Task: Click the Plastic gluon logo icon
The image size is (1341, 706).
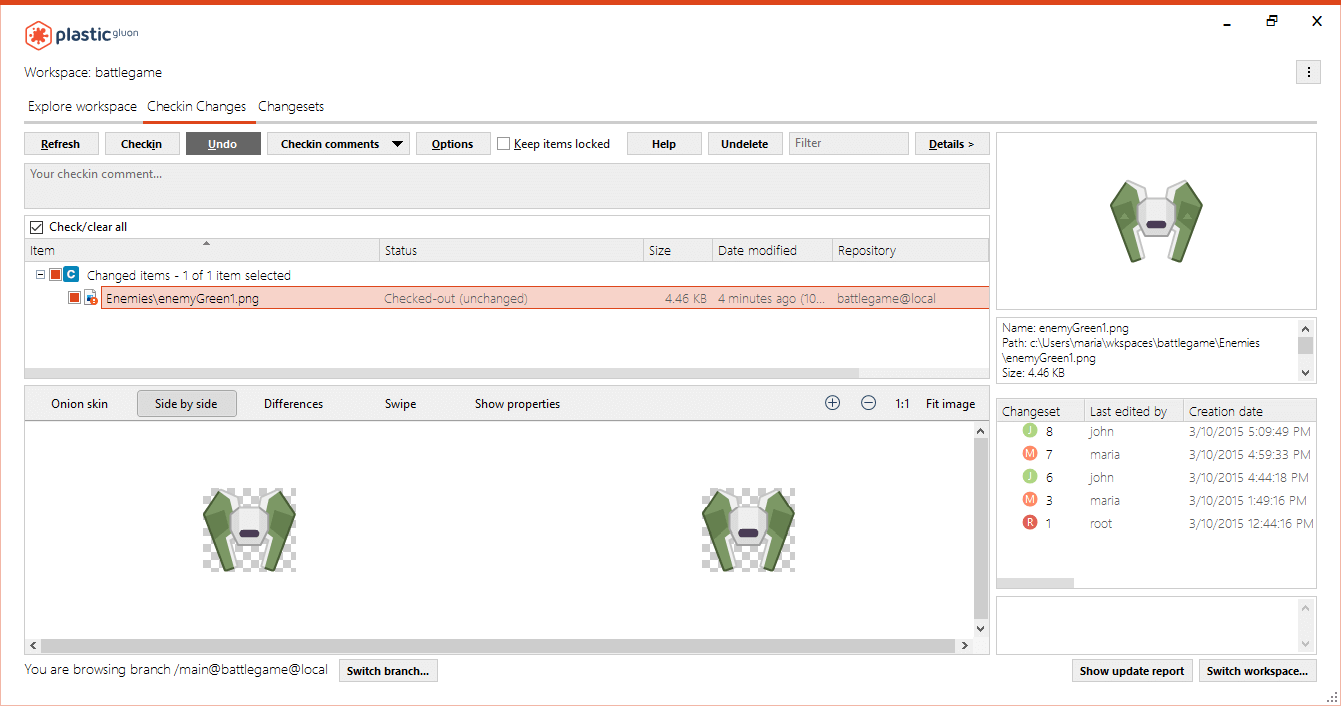Action: coord(38,36)
